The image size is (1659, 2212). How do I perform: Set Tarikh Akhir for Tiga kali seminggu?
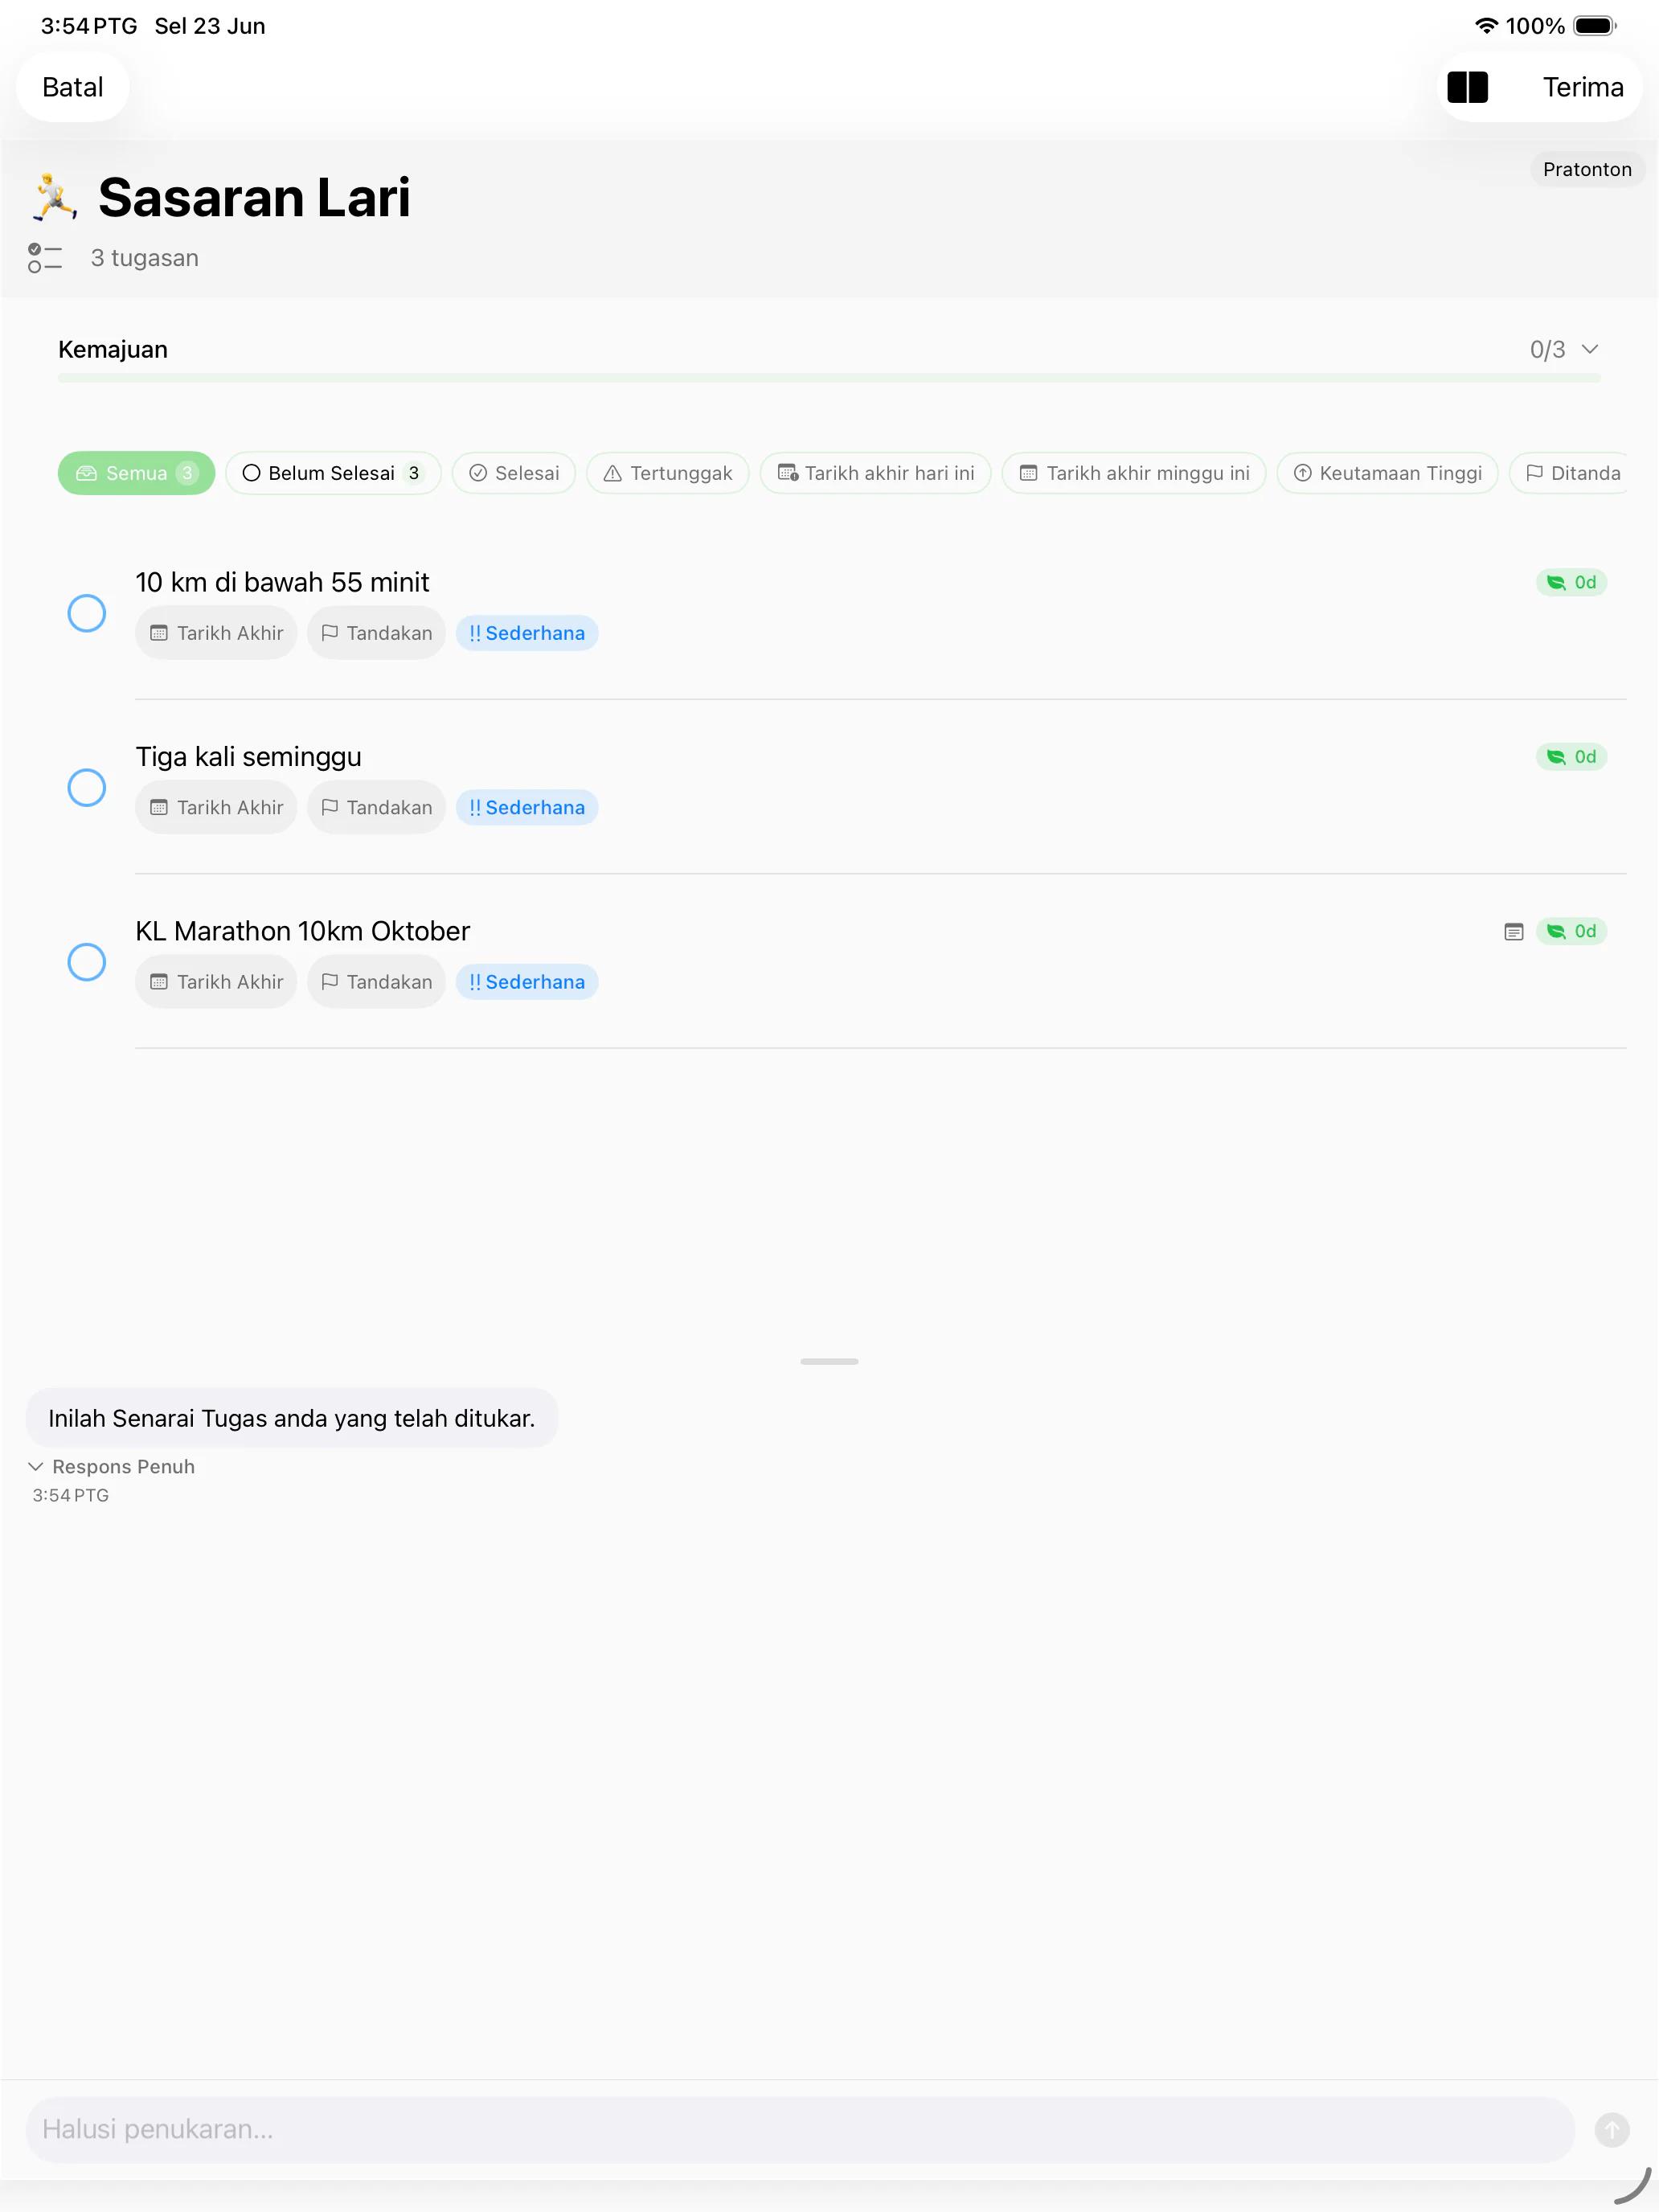click(x=216, y=807)
